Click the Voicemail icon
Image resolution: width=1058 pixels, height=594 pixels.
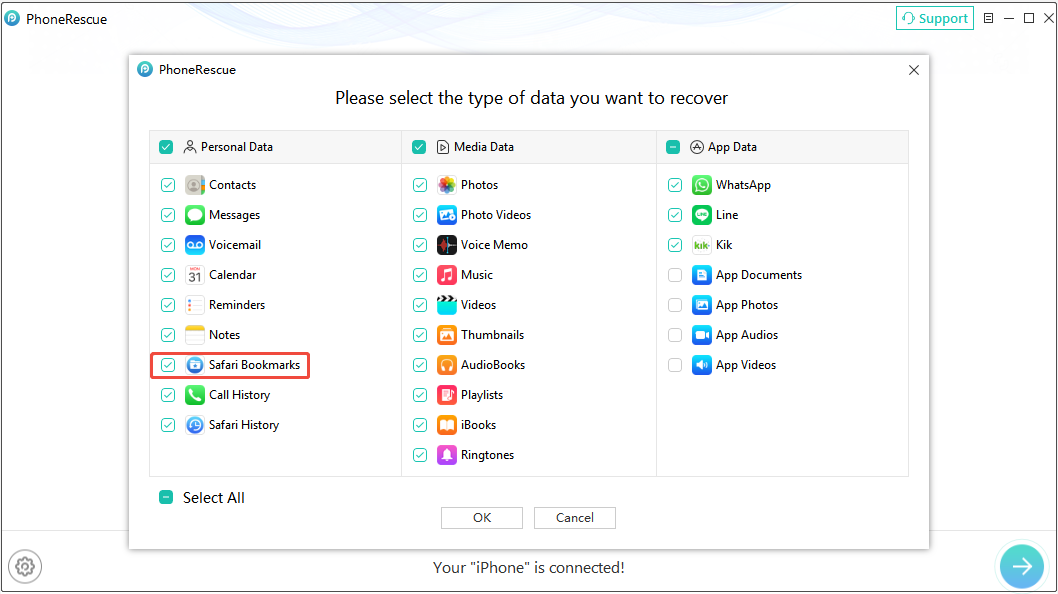[x=195, y=245]
